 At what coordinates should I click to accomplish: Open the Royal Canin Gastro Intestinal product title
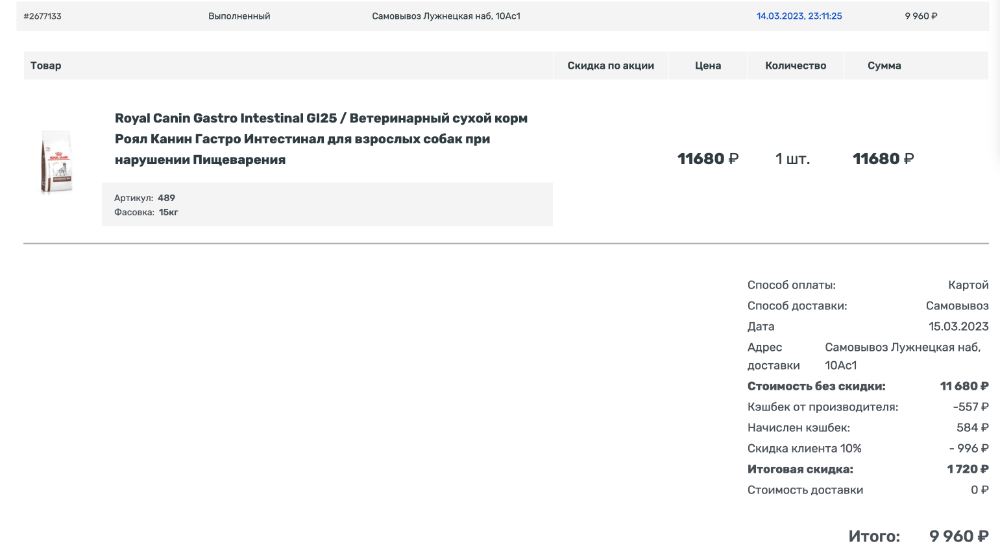tap(321, 139)
